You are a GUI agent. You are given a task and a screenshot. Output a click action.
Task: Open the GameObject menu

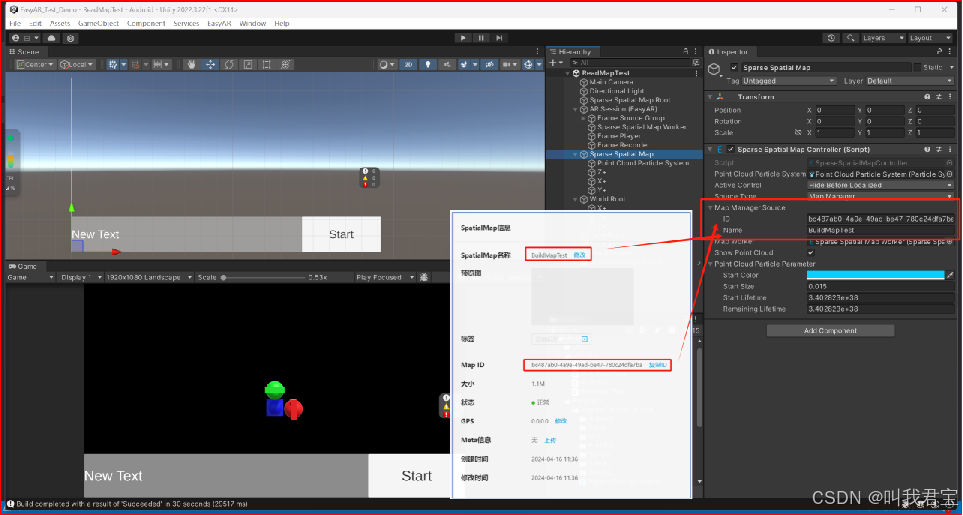[x=99, y=23]
